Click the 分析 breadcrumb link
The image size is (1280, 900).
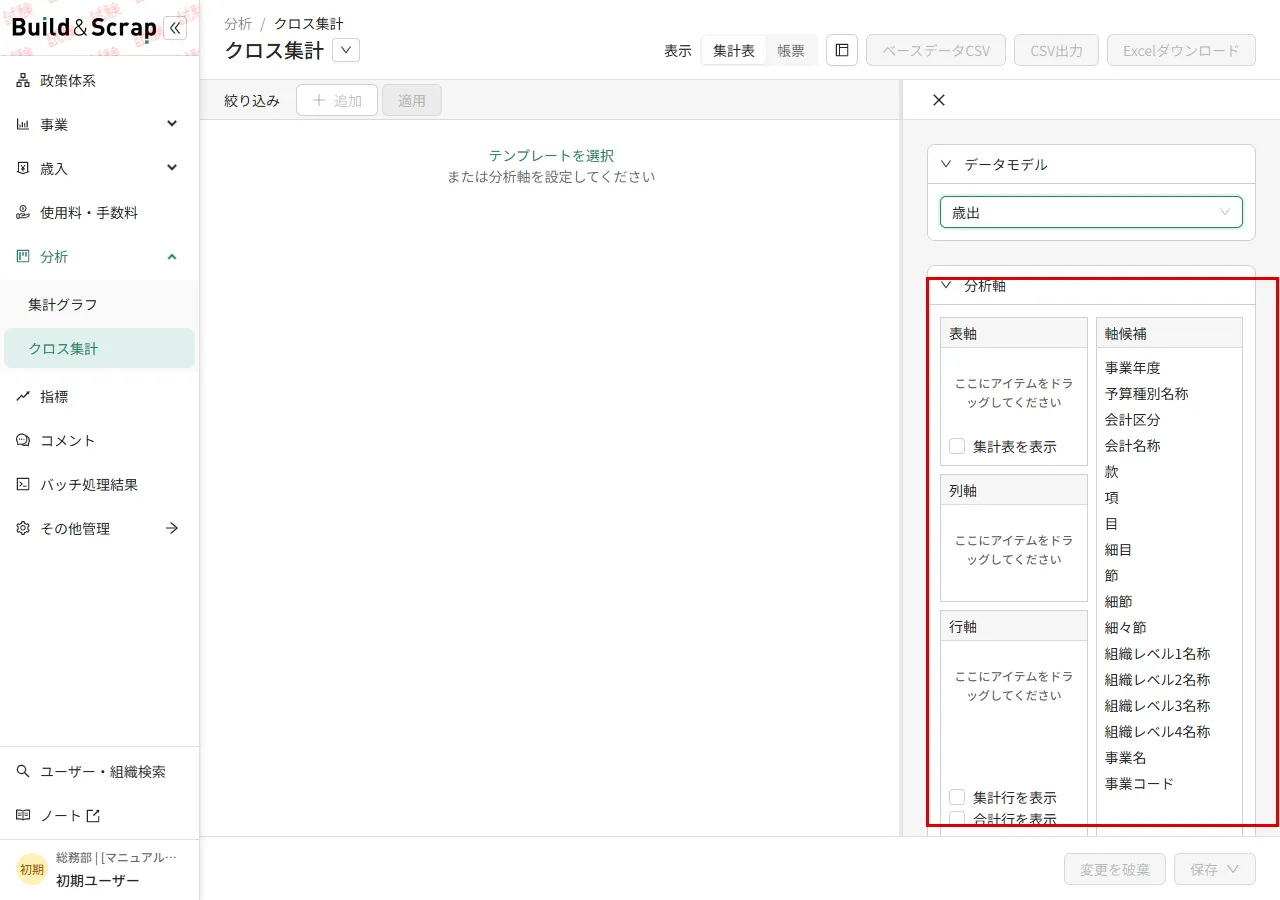pos(238,23)
